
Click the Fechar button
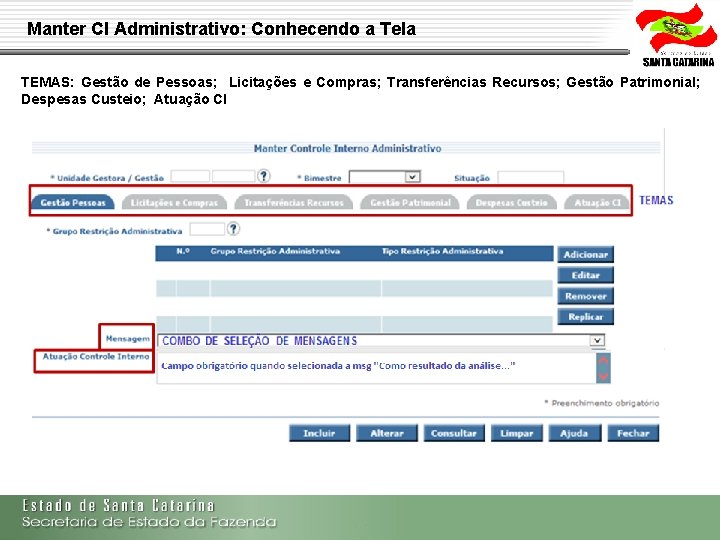(x=633, y=433)
